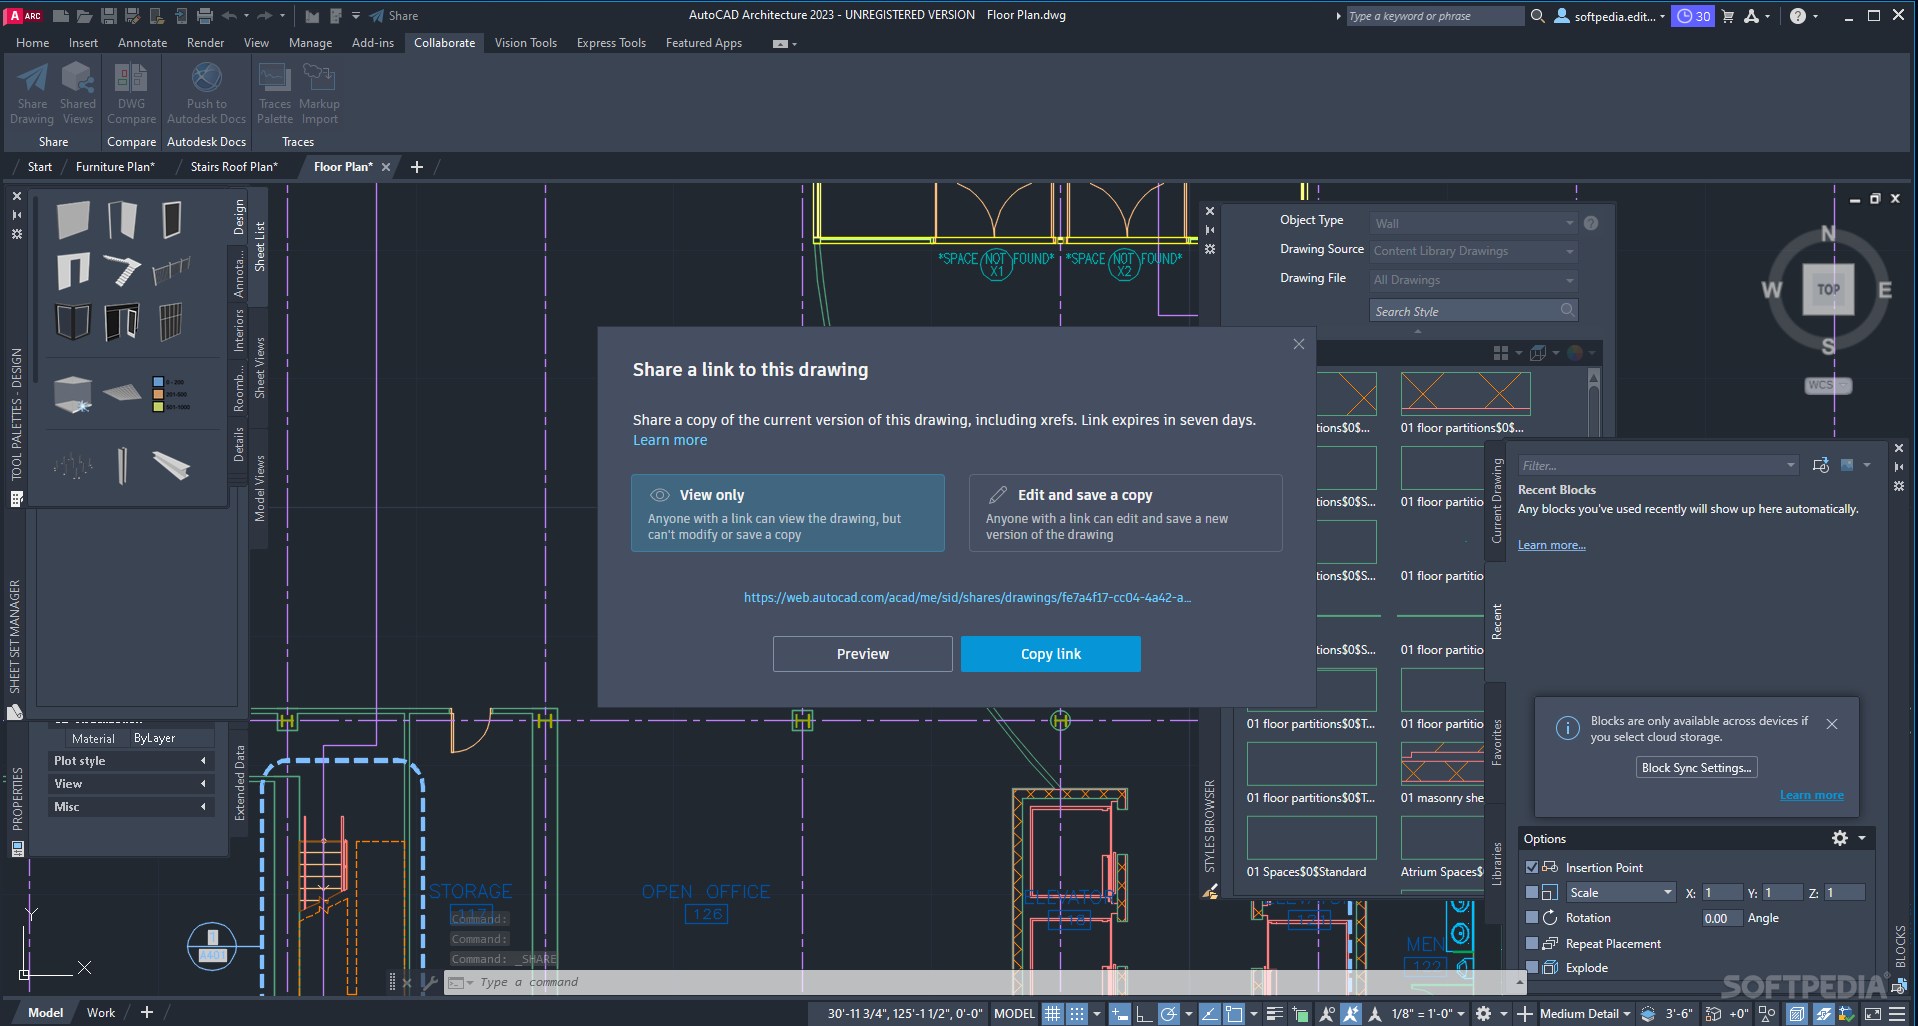Click the Styles Browser vertical scrollbar
This screenshot has width=1918, height=1026.
coord(1594,405)
